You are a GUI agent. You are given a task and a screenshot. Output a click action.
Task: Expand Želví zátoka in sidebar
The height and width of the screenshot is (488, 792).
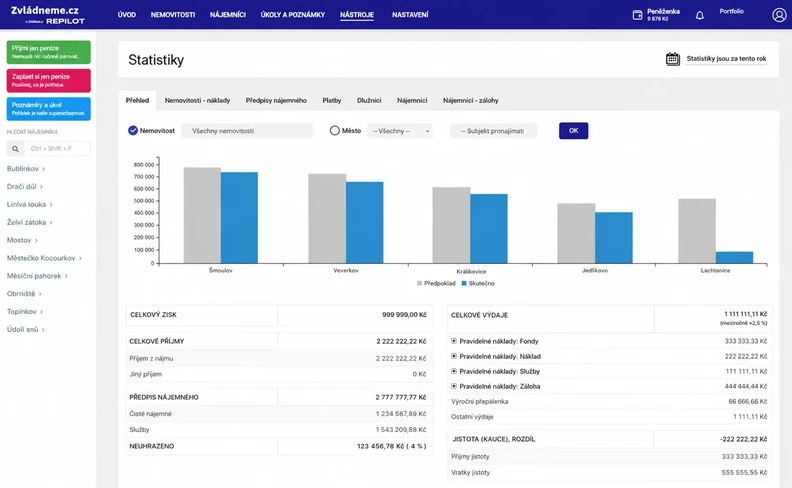click(x=29, y=222)
